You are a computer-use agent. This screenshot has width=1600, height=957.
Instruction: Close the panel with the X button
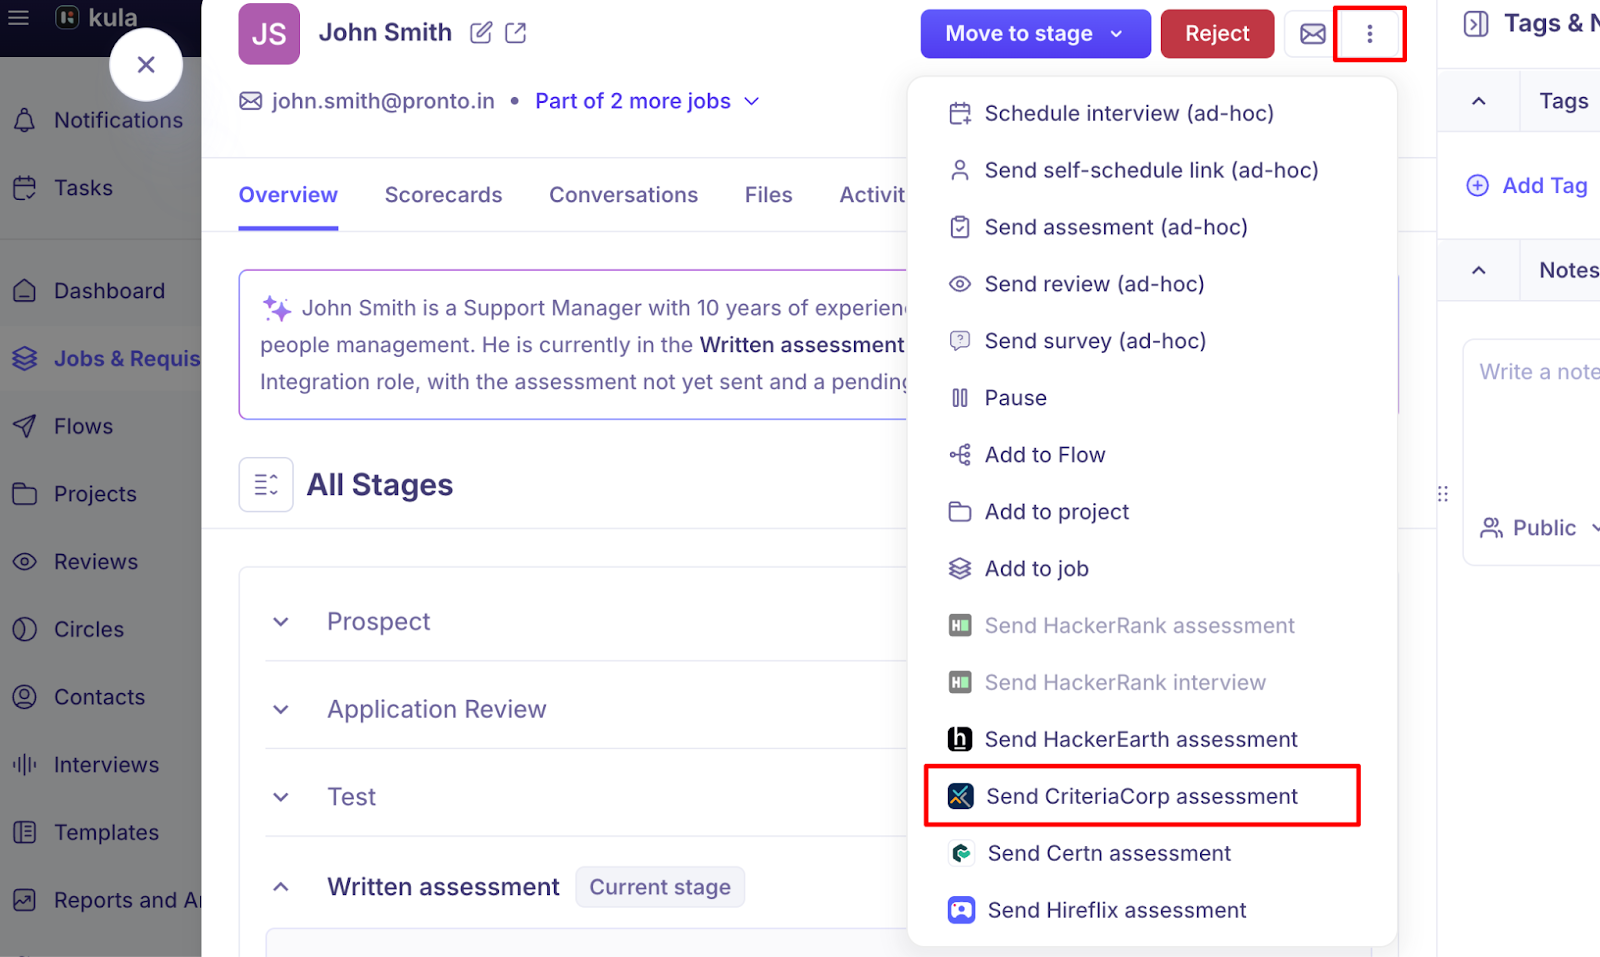[x=146, y=65]
